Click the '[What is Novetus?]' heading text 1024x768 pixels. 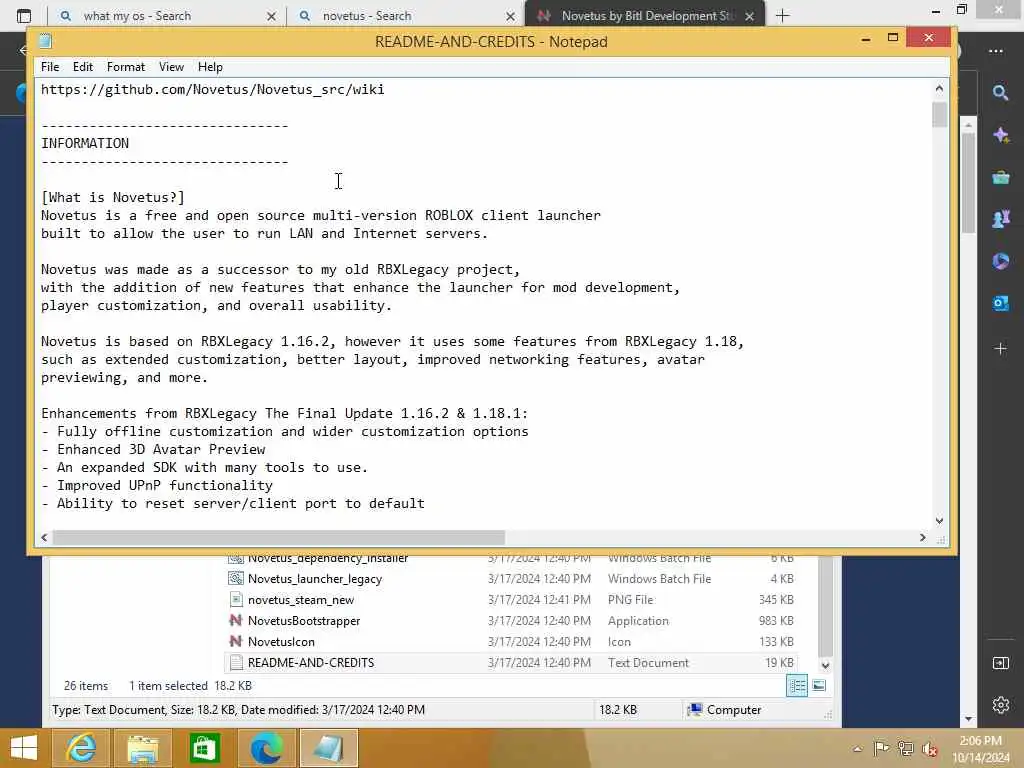point(112,197)
